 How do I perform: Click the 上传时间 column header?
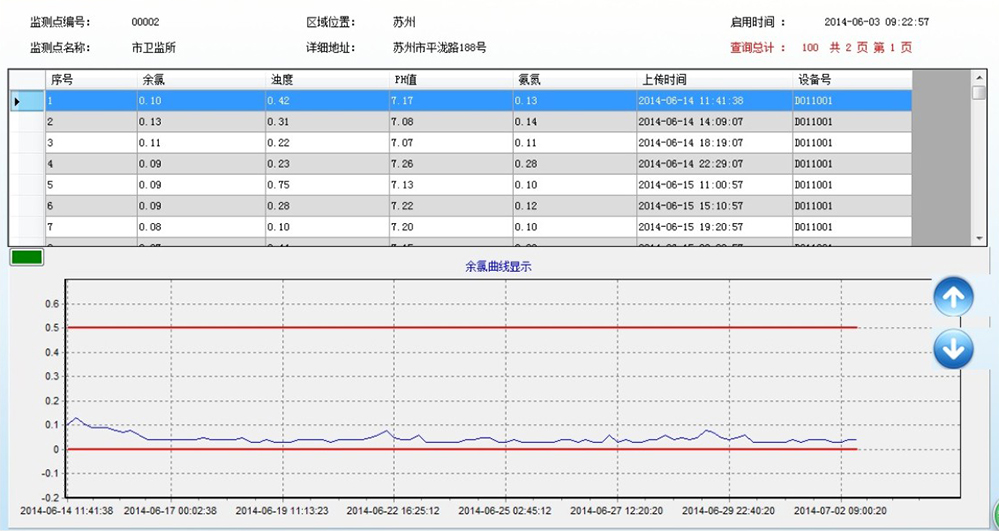[x=713, y=80]
